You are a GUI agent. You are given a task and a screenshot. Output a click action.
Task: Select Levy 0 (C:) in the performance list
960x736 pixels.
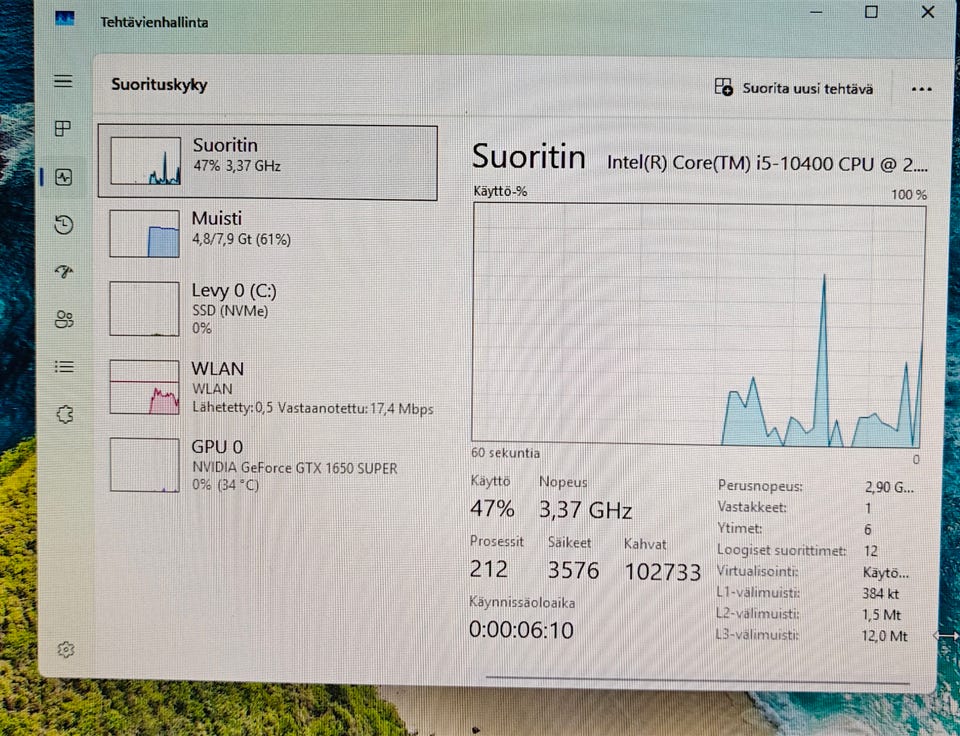click(268, 309)
